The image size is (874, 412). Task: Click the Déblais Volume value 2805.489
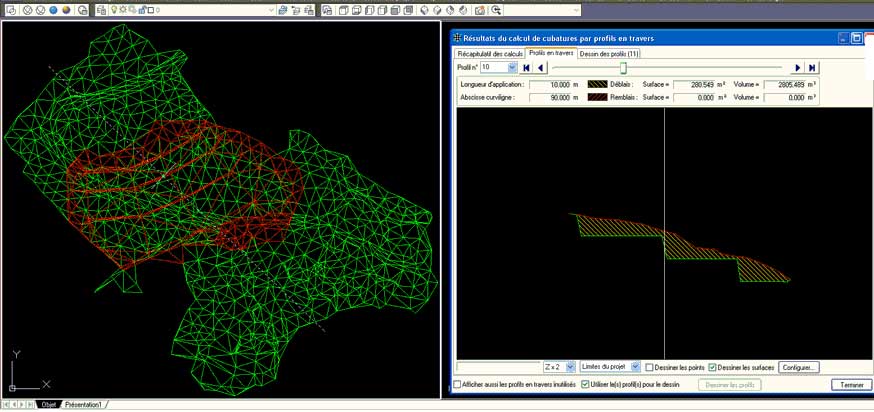[785, 85]
